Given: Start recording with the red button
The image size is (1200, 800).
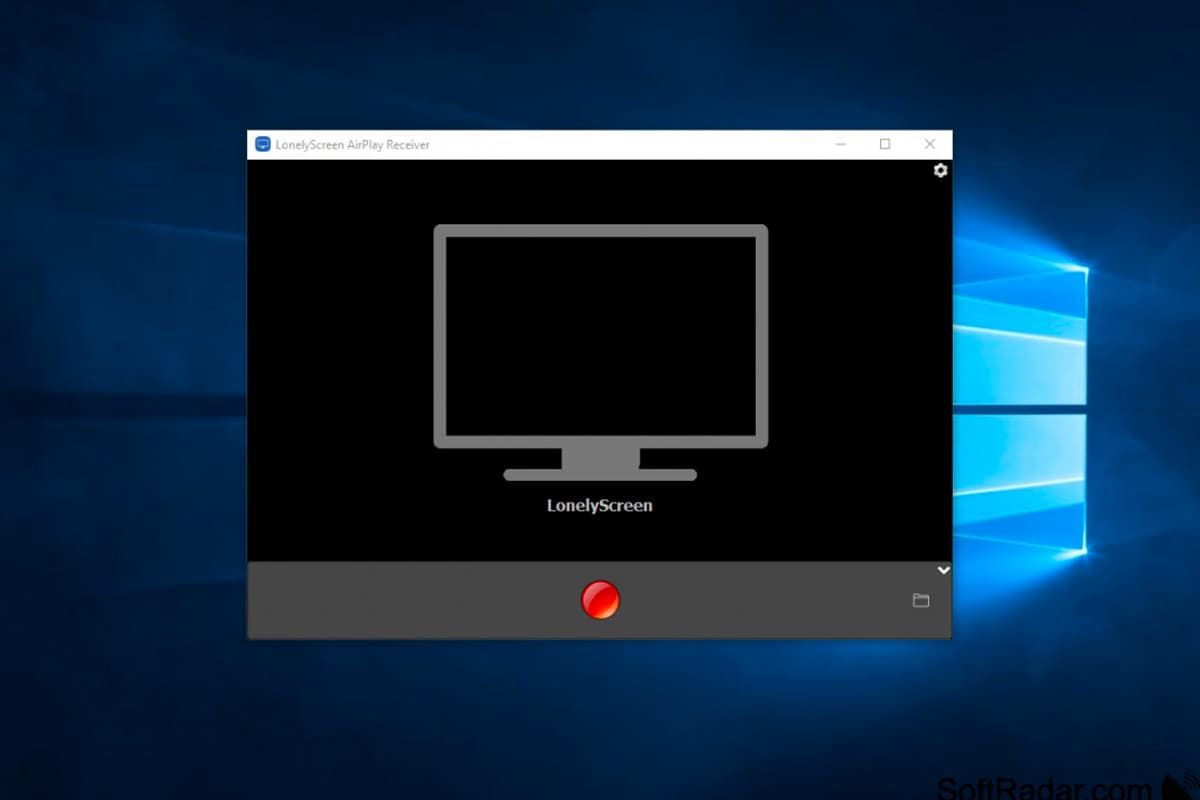Looking at the screenshot, I should coord(601,600).
